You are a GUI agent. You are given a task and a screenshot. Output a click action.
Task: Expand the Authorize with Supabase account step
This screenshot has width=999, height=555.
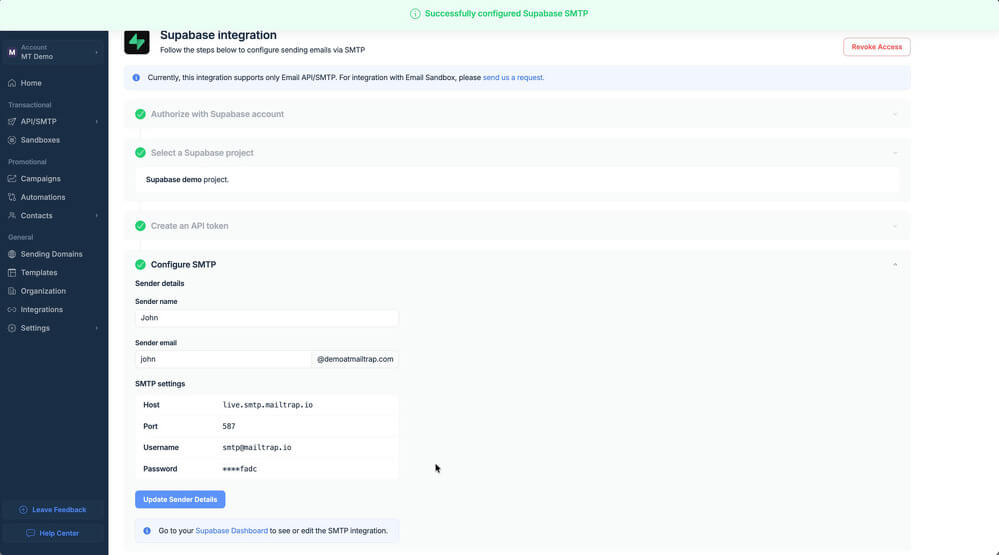(894, 114)
